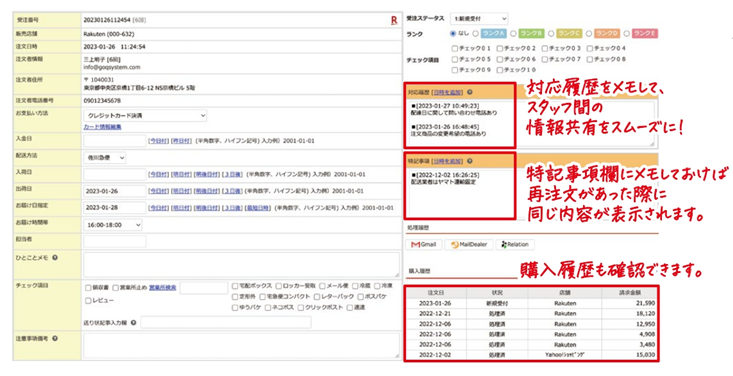Viewport: 733px width, 376px height.
Task: Click purchase history date 2022-12-21
Action: pos(435,314)
